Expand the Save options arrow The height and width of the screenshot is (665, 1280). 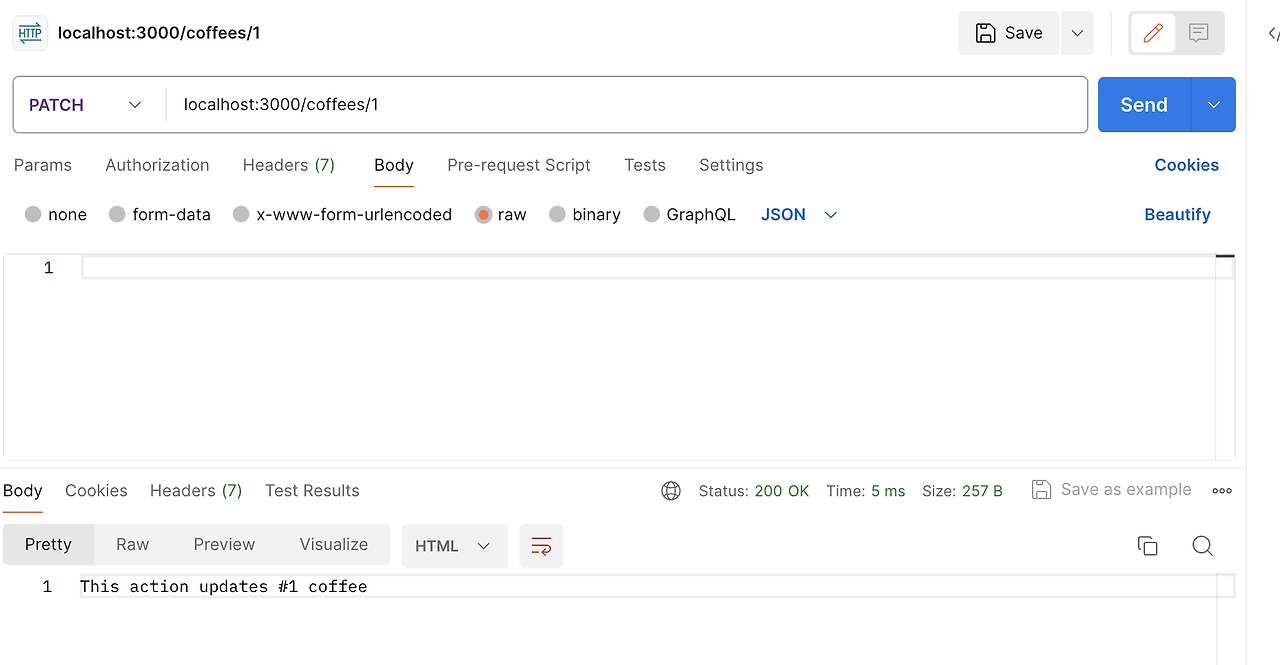coord(1077,33)
